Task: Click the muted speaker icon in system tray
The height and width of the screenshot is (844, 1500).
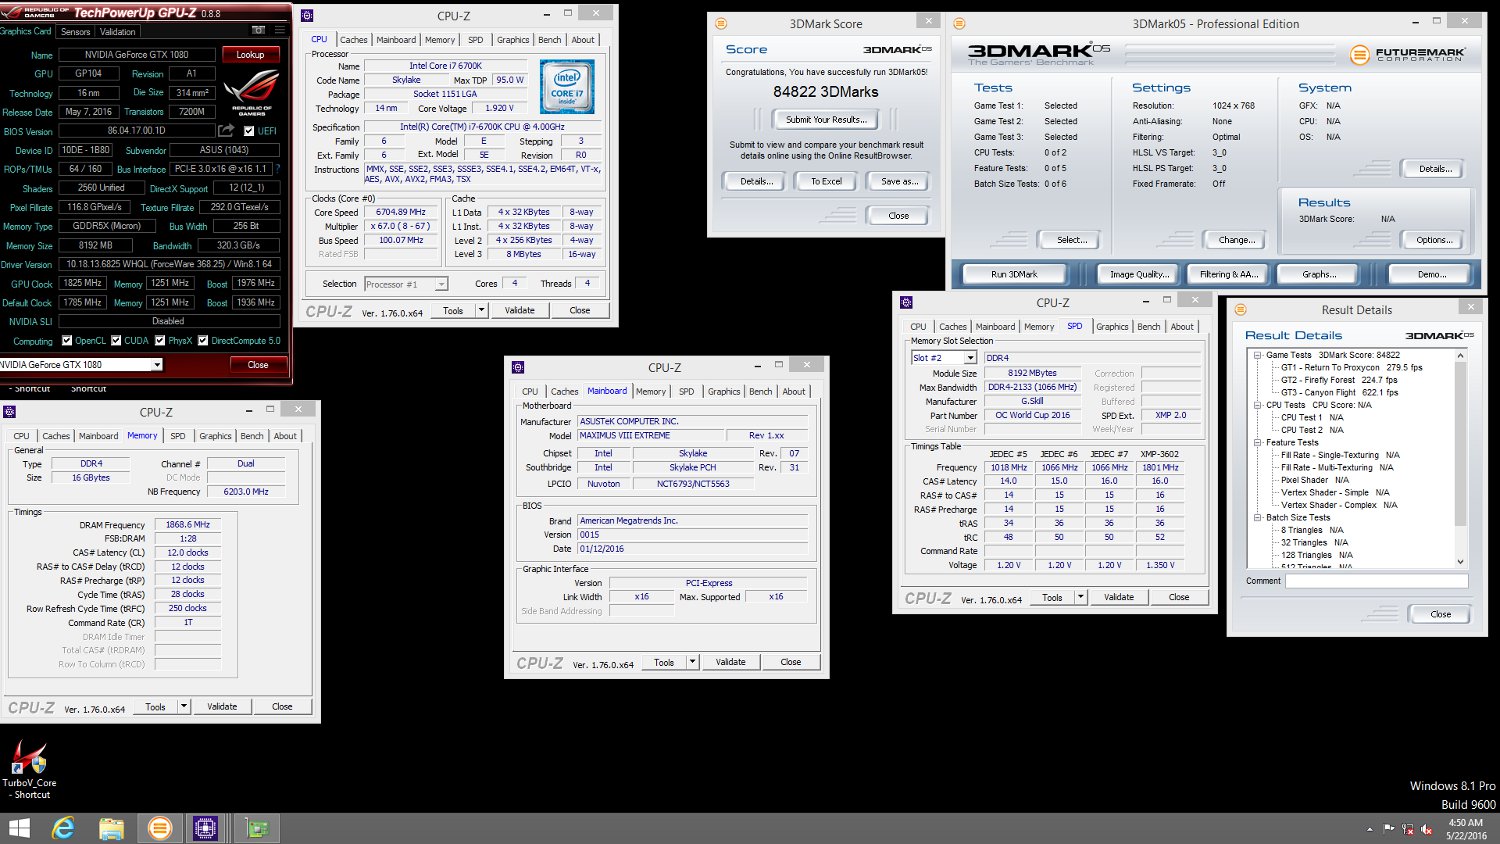Action: [x=1426, y=829]
